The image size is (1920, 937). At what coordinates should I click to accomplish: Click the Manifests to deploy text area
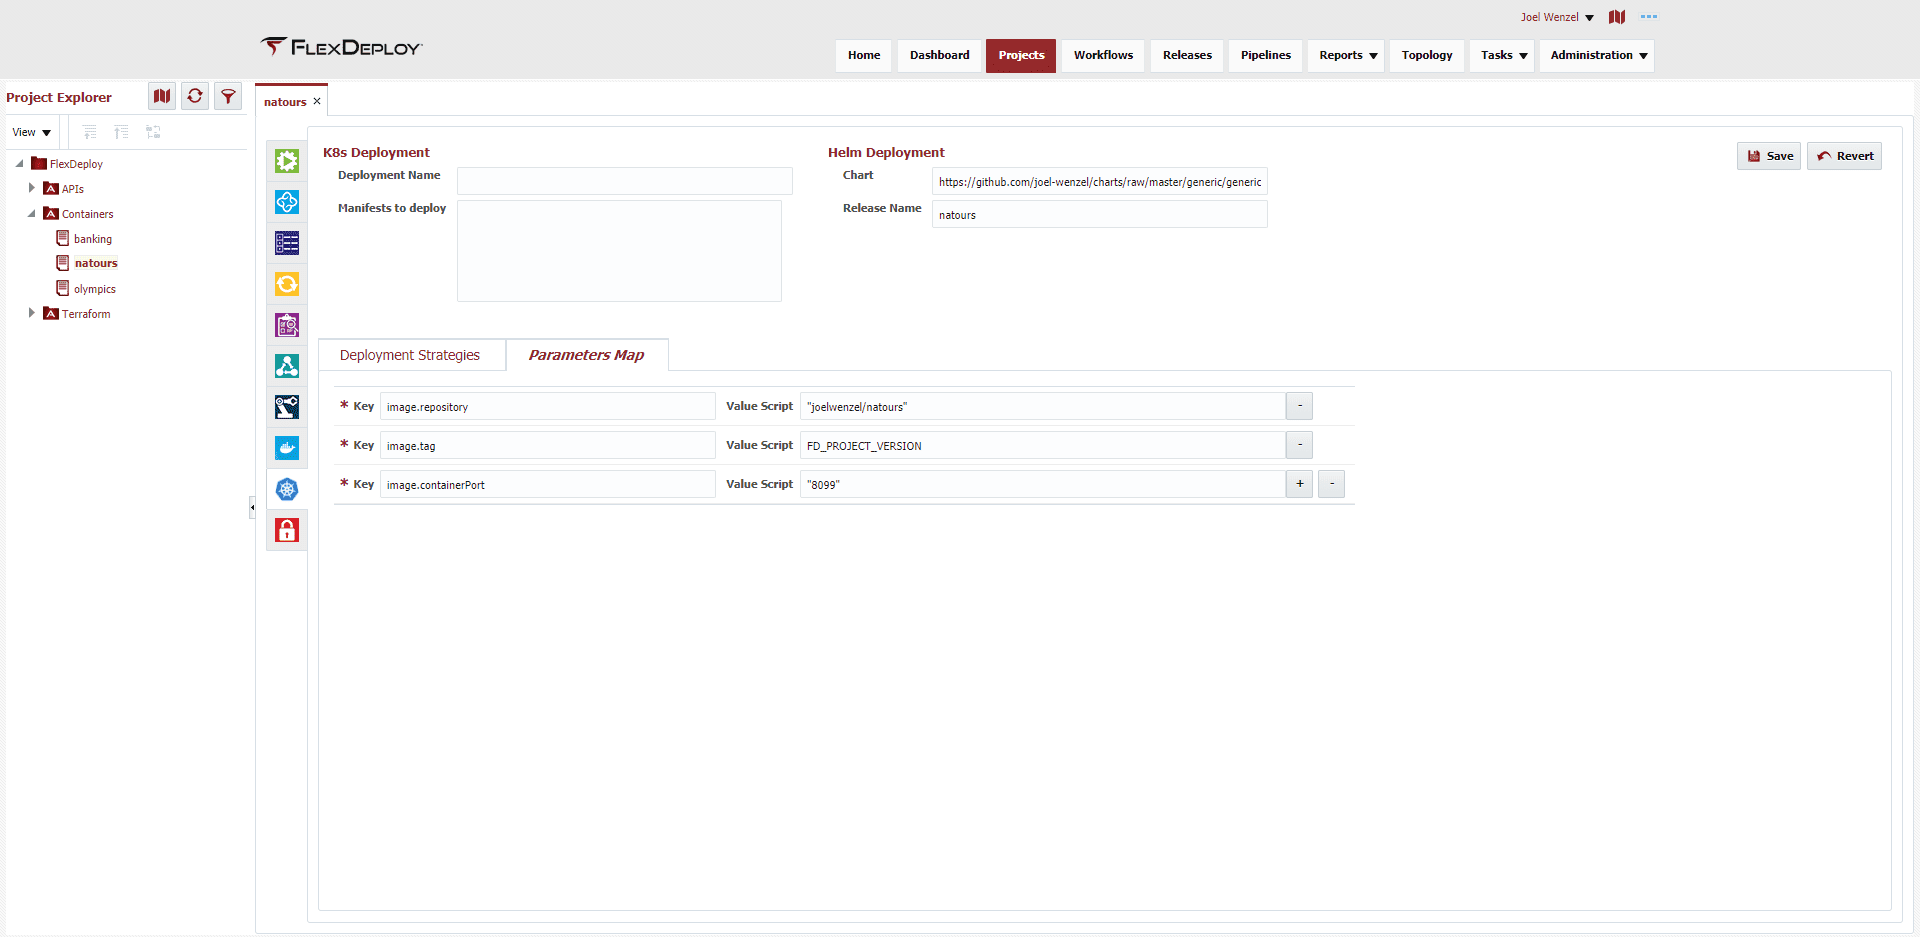[x=619, y=251]
